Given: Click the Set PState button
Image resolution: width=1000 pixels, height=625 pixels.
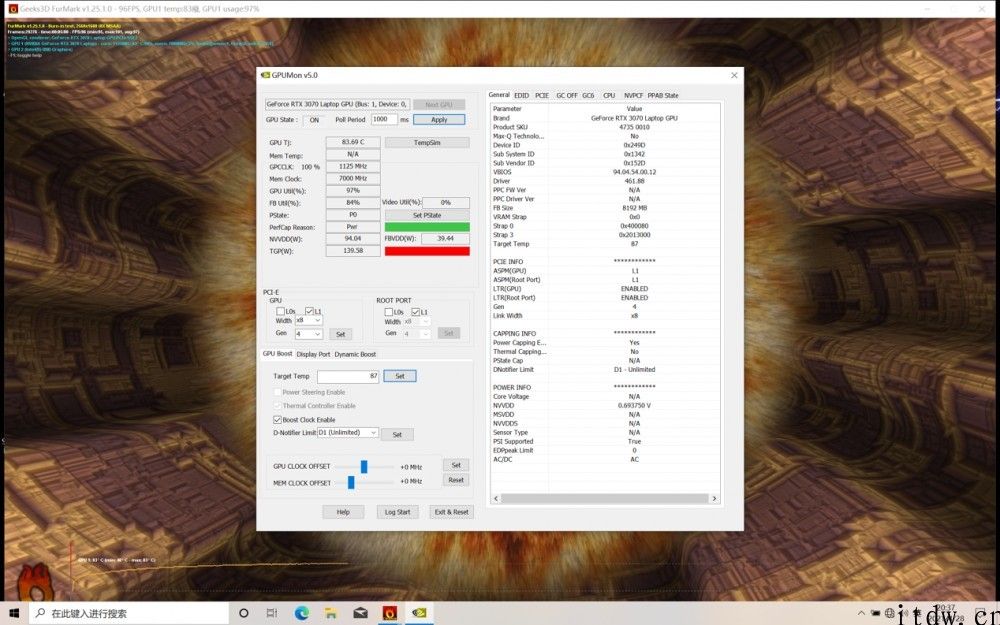Looking at the screenshot, I should tap(427, 215).
